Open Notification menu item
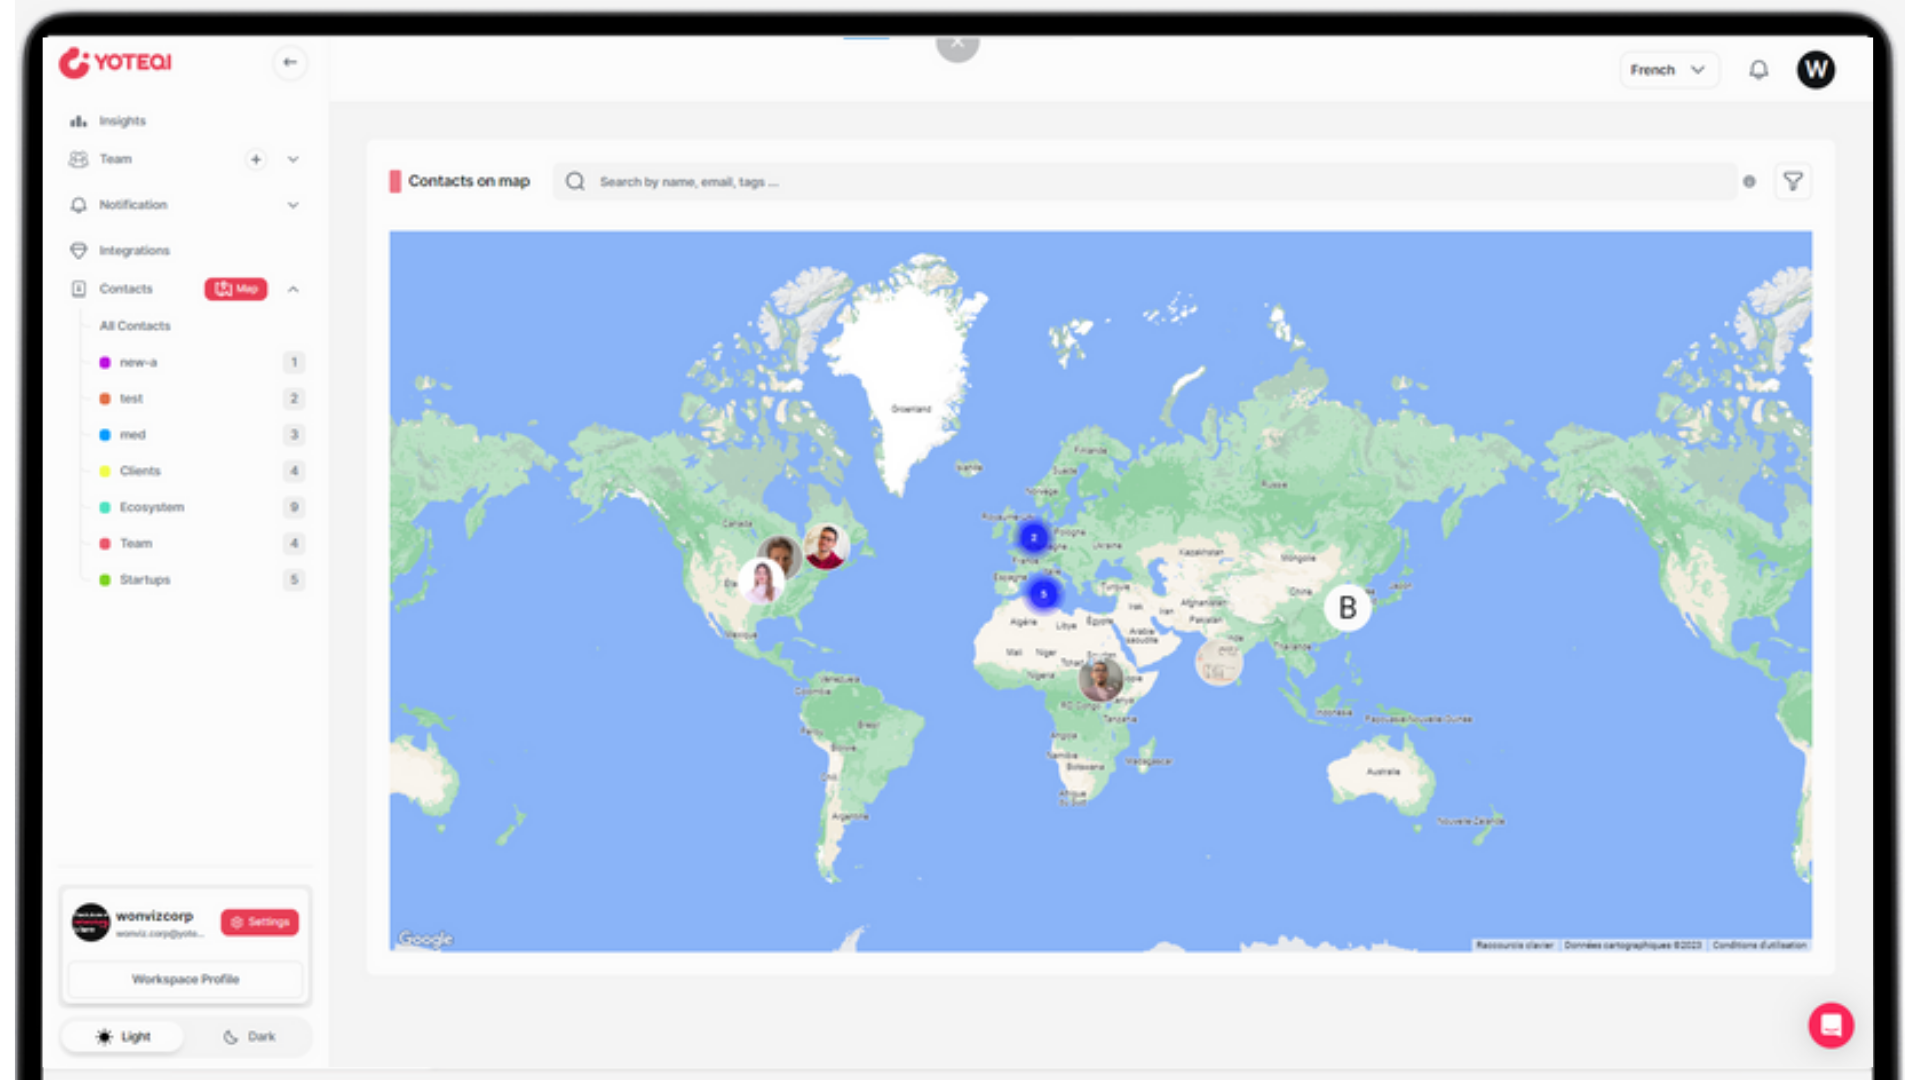1920x1080 pixels. [133, 205]
